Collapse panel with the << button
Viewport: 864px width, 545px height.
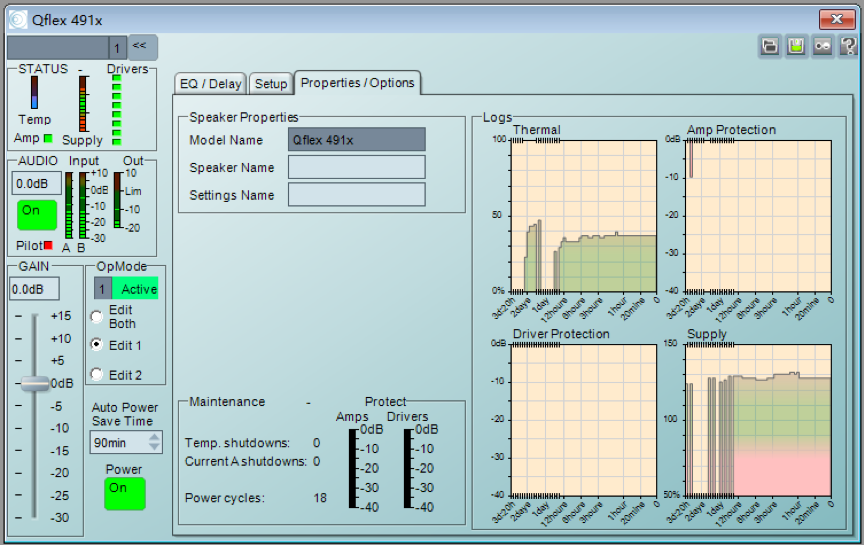[x=143, y=47]
